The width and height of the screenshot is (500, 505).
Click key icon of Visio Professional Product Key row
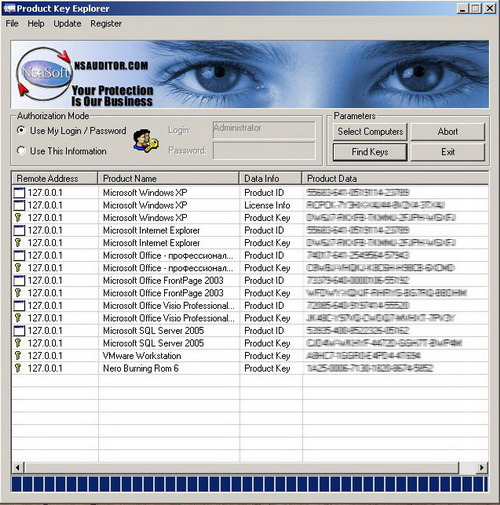pyautogui.click(x=18, y=318)
